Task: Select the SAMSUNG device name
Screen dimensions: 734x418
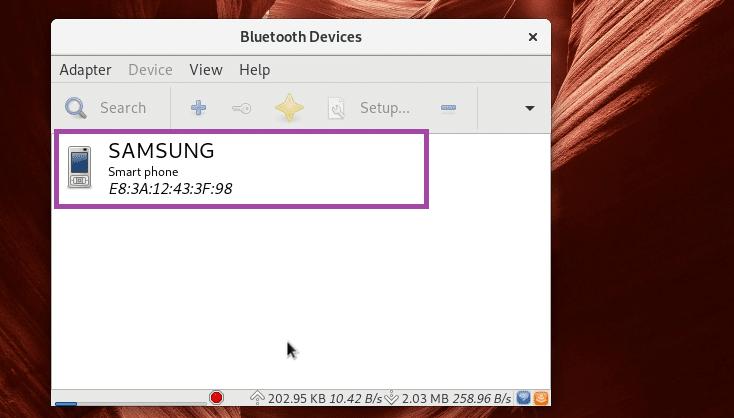Action: tap(161, 151)
